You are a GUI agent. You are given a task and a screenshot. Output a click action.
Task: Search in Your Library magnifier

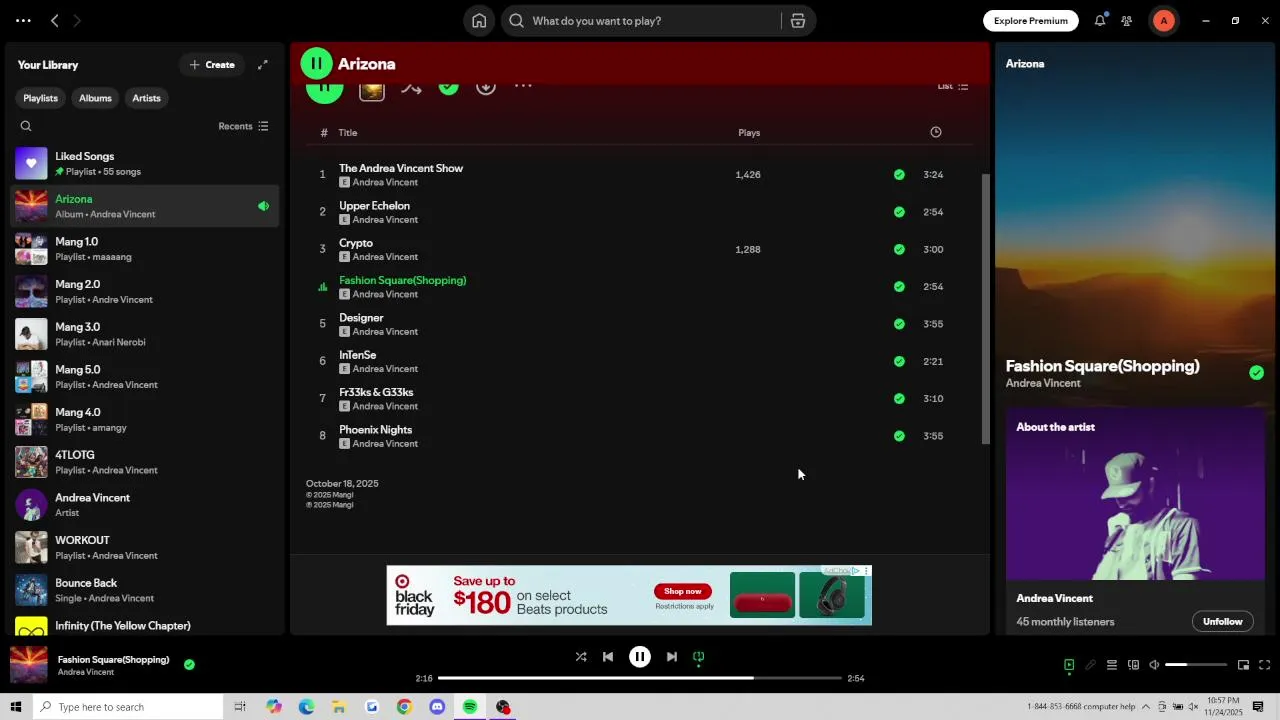(x=26, y=126)
